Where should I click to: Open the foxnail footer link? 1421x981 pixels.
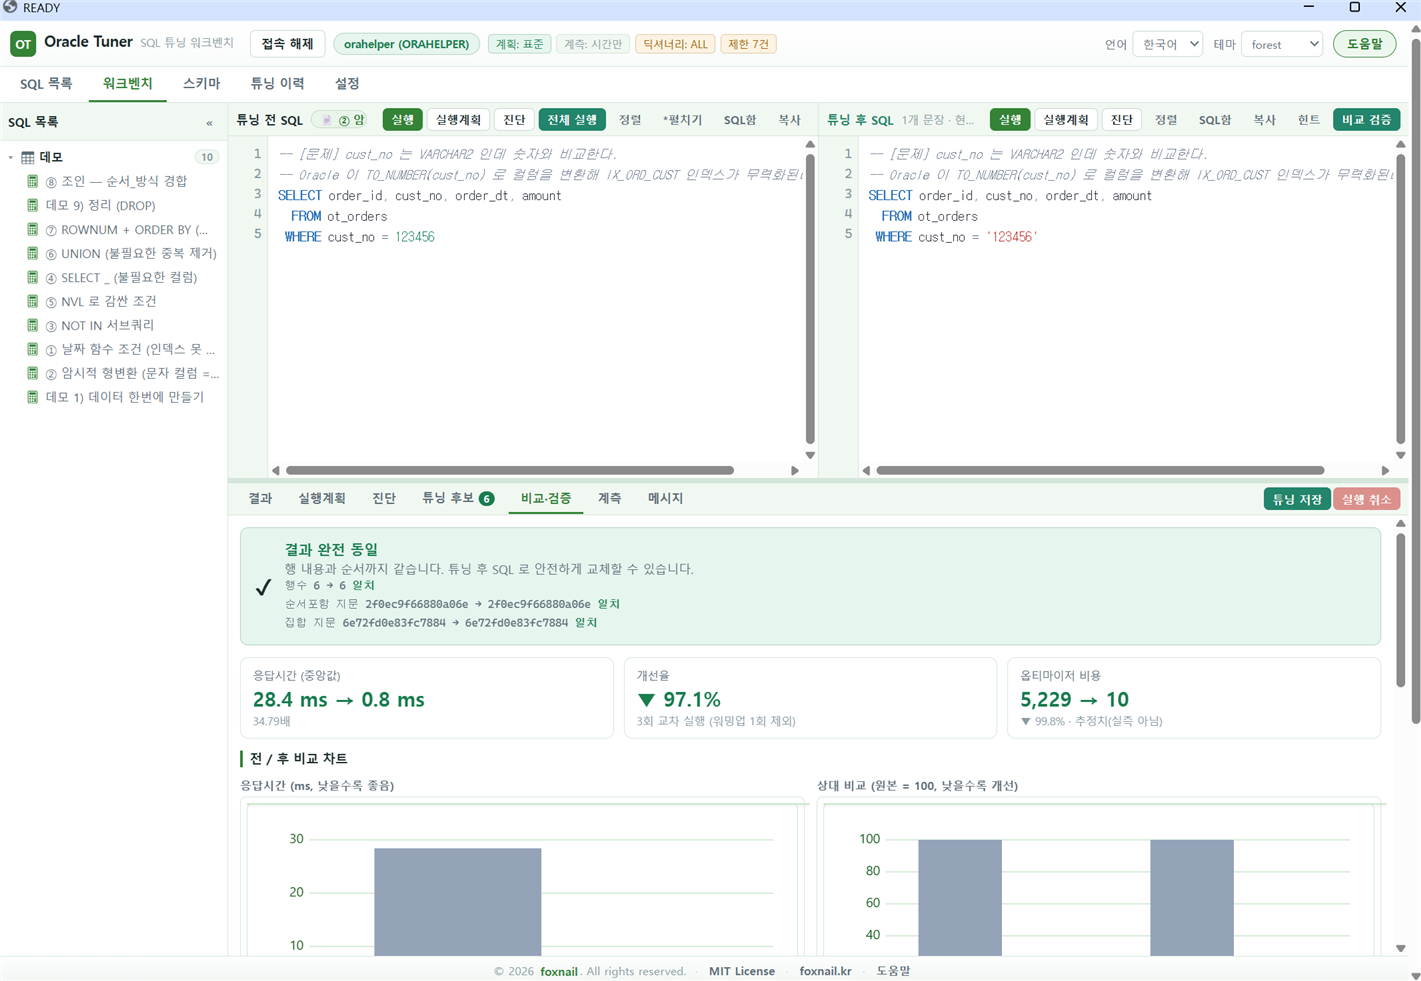click(559, 971)
